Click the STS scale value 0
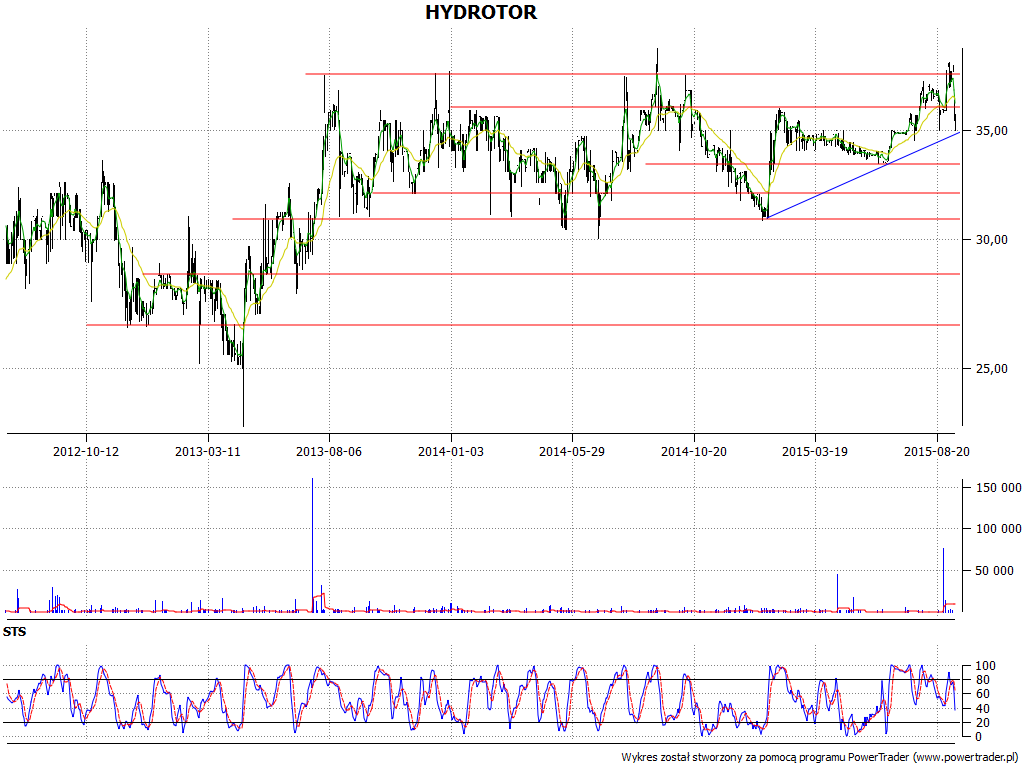Image resolution: width=1024 pixels, height=768 pixels. tap(979, 737)
